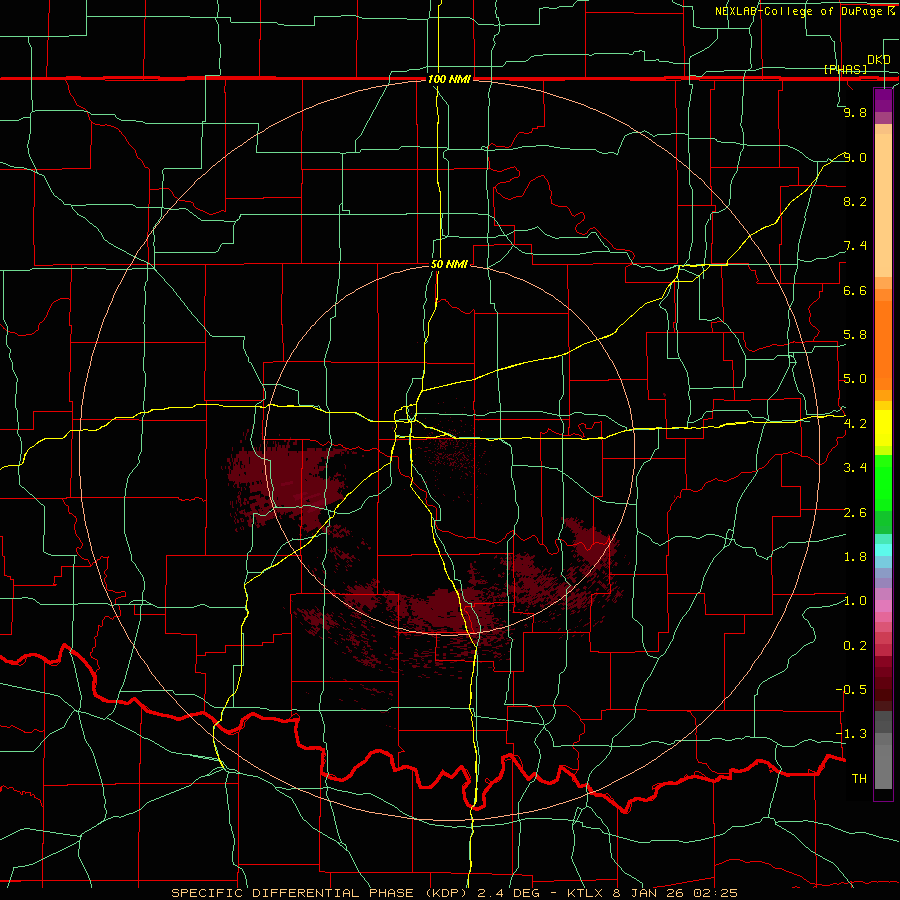Image resolution: width=900 pixels, height=900 pixels.
Task: Click the 100 NMI range ring label
Action: (x=449, y=79)
